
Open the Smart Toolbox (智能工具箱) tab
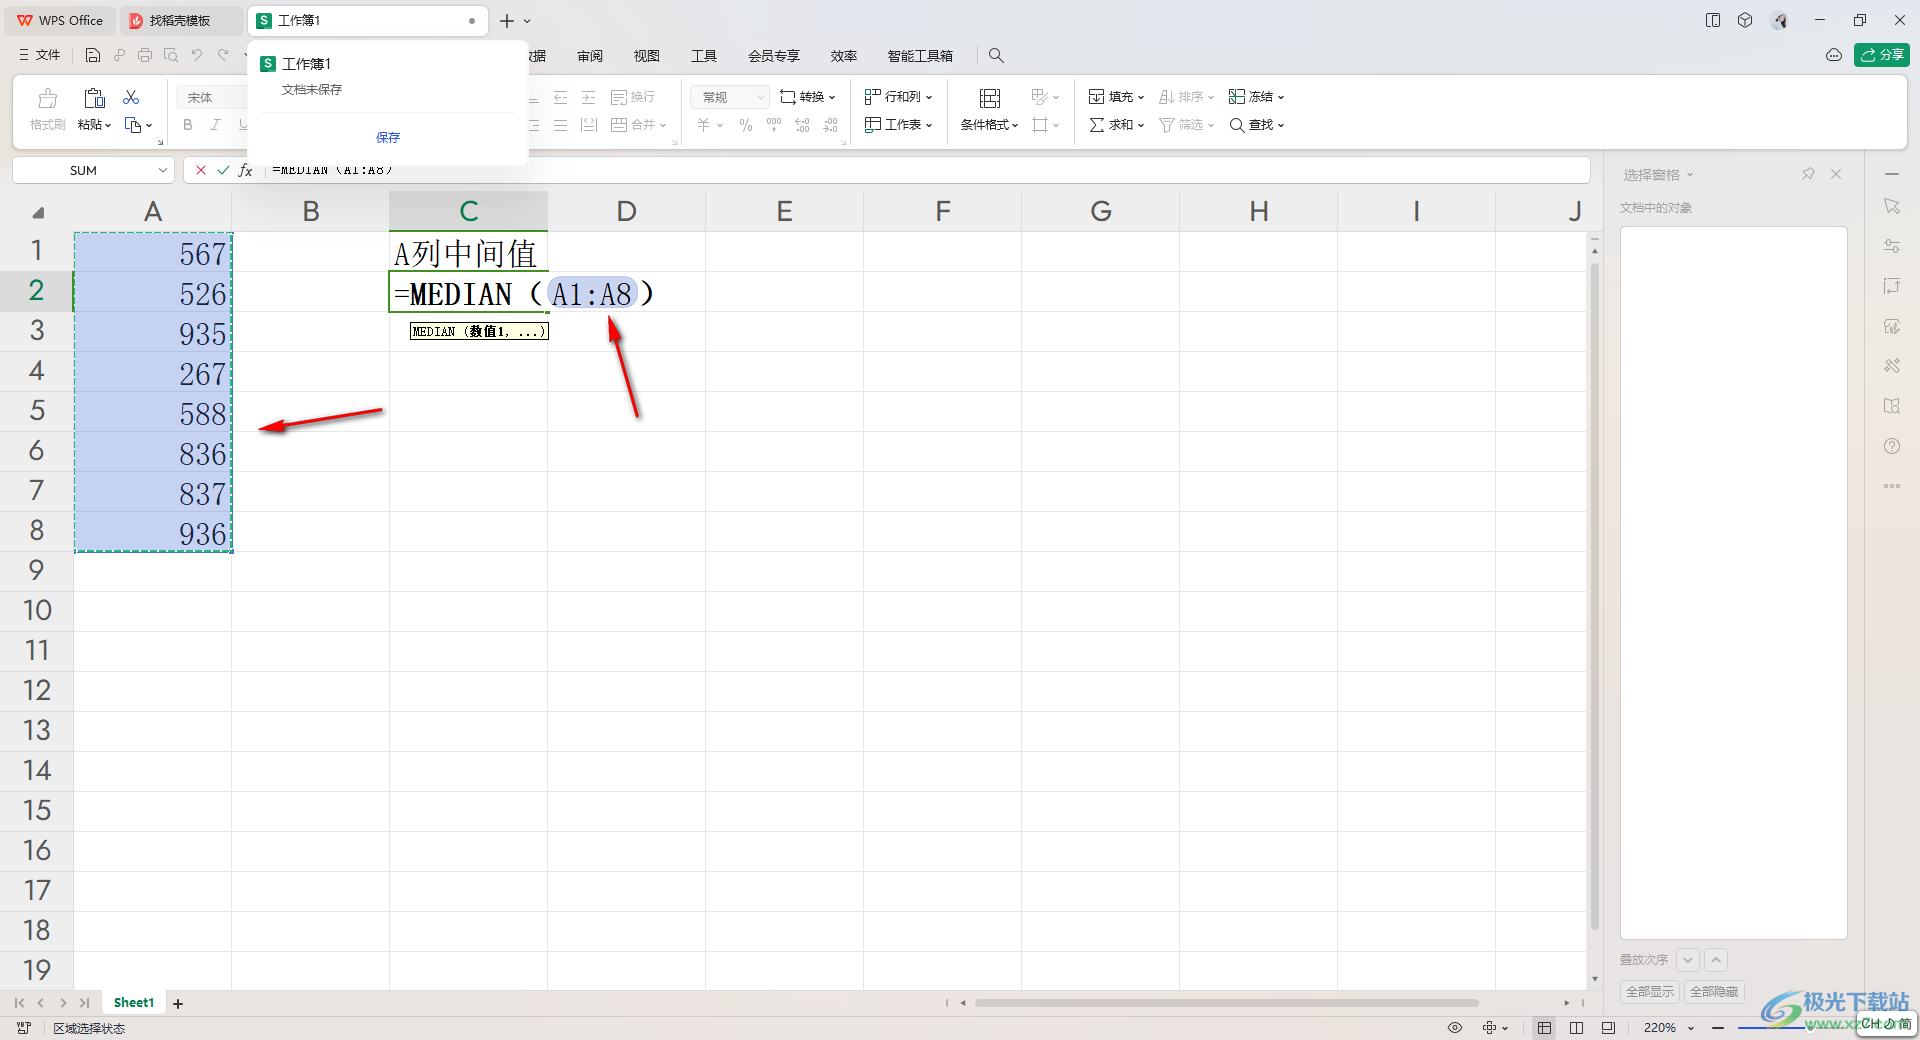coord(920,56)
